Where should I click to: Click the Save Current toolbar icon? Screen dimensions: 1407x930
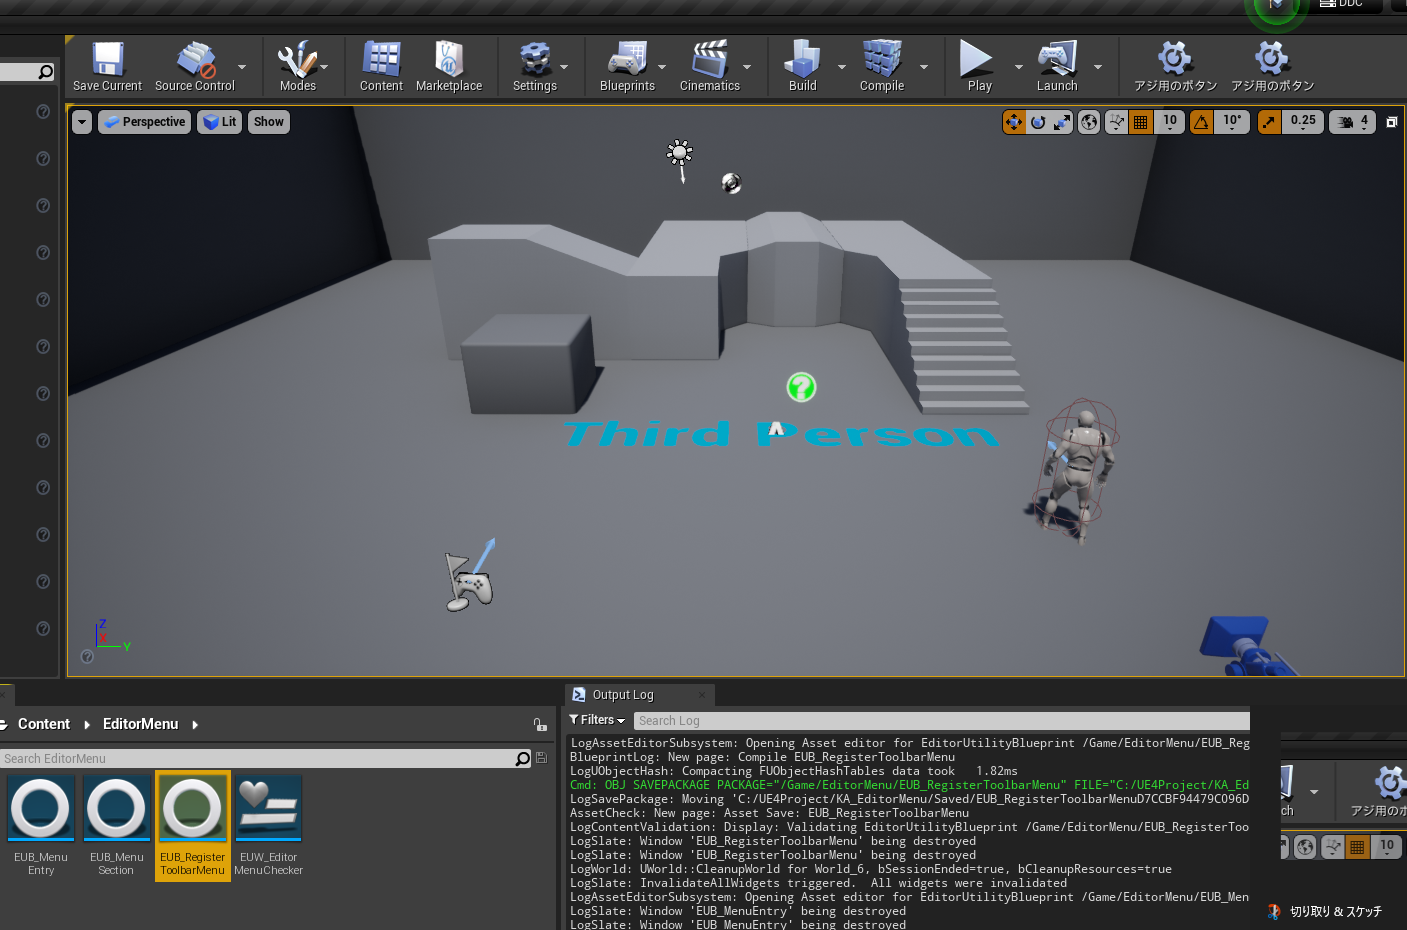click(x=107, y=67)
